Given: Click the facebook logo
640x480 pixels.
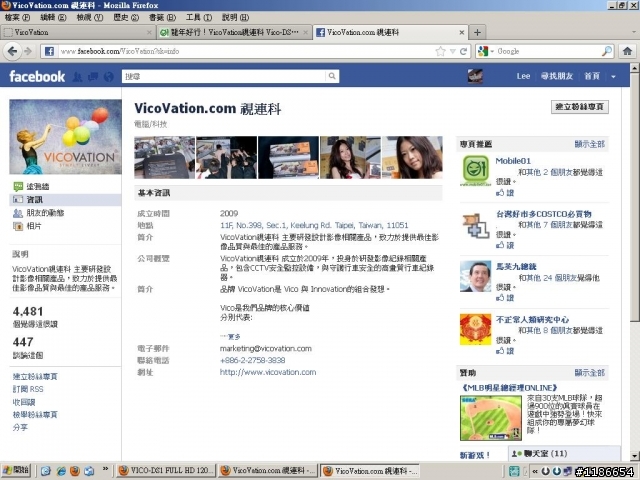Looking at the screenshot, I should click(x=37, y=76).
